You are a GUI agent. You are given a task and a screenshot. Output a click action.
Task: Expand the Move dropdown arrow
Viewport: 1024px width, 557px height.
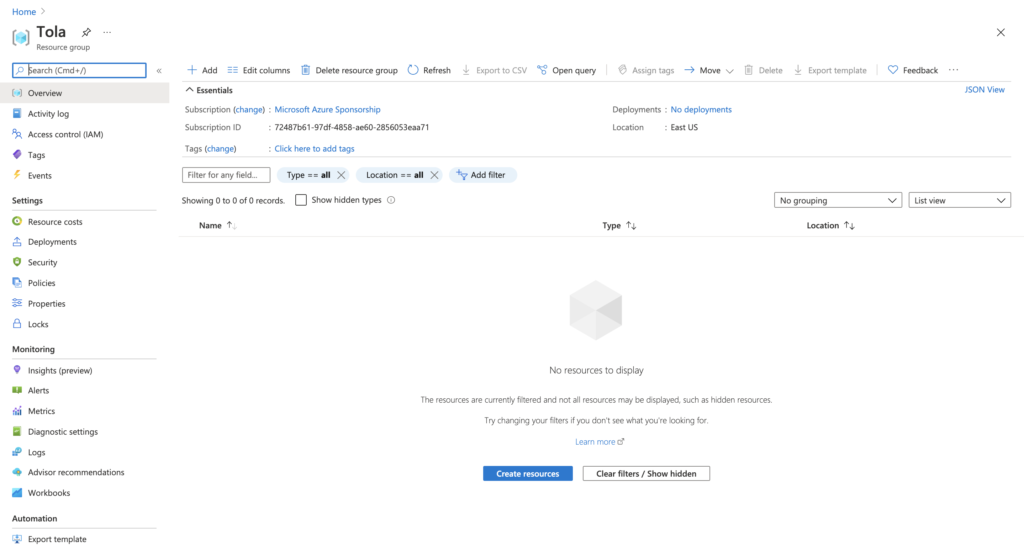(x=729, y=71)
